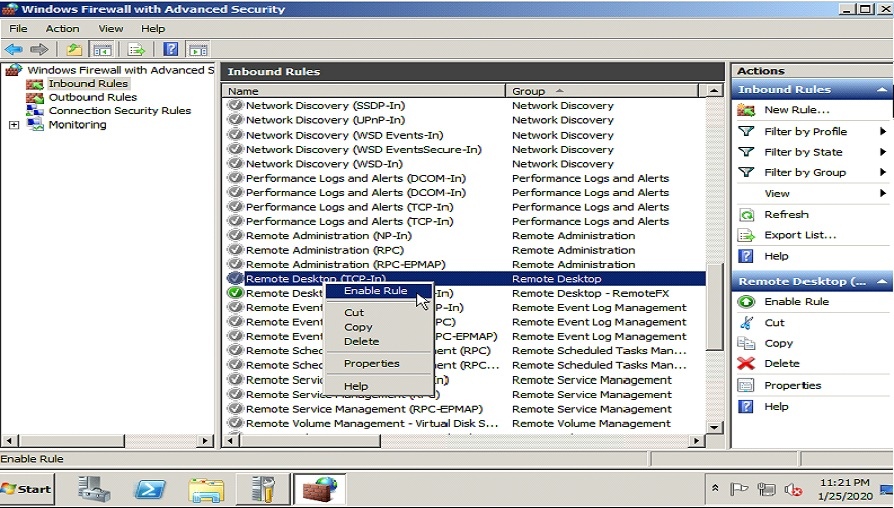Open the Action menu
The width and height of the screenshot is (894, 508).
[x=63, y=29]
